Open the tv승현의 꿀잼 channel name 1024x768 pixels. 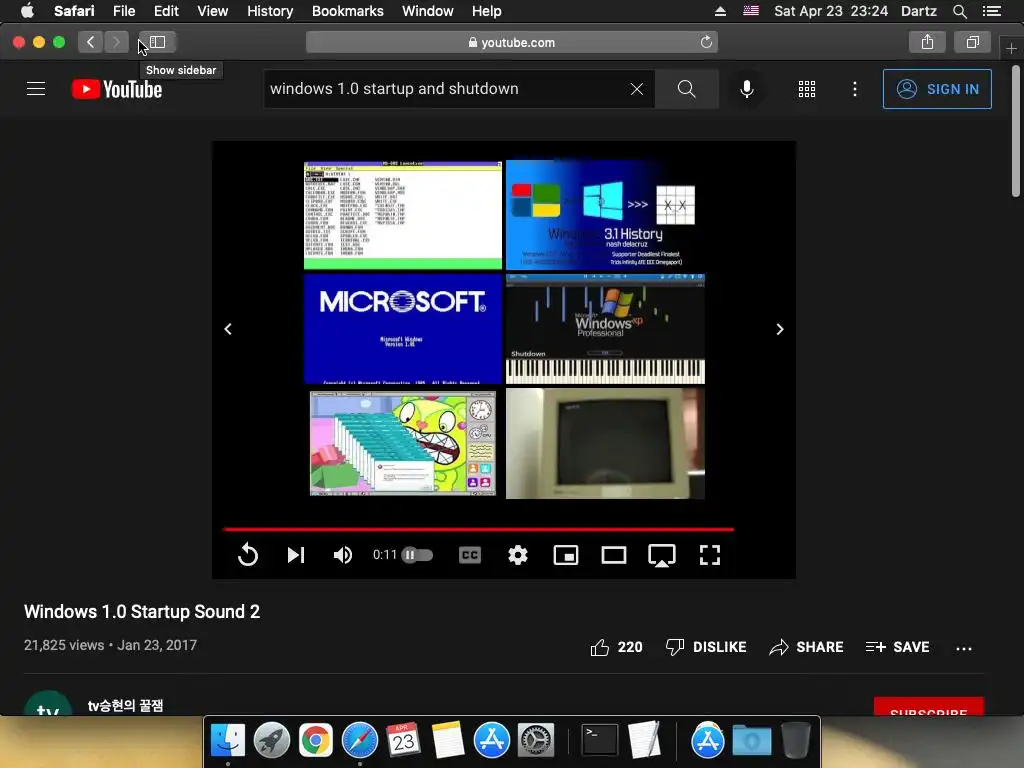(x=125, y=705)
